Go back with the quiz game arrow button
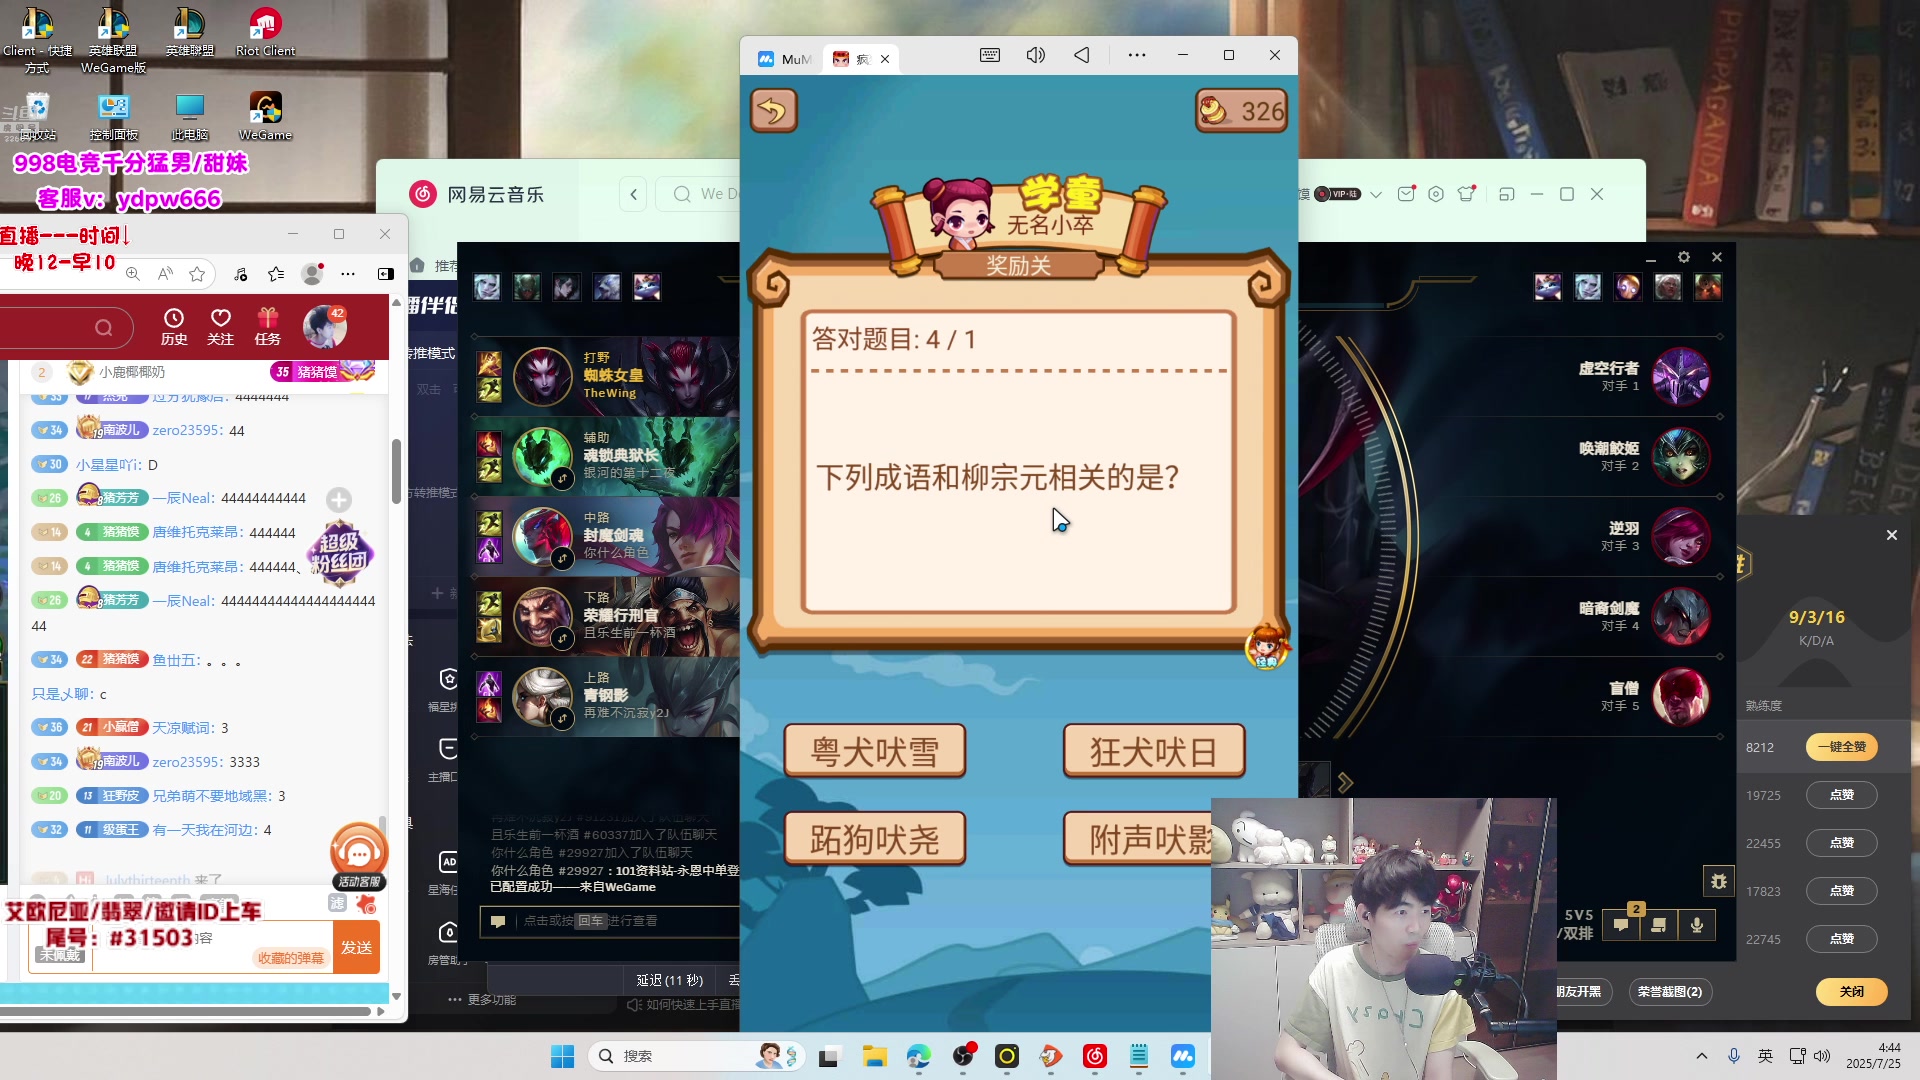1920x1080 pixels. tap(773, 110)
